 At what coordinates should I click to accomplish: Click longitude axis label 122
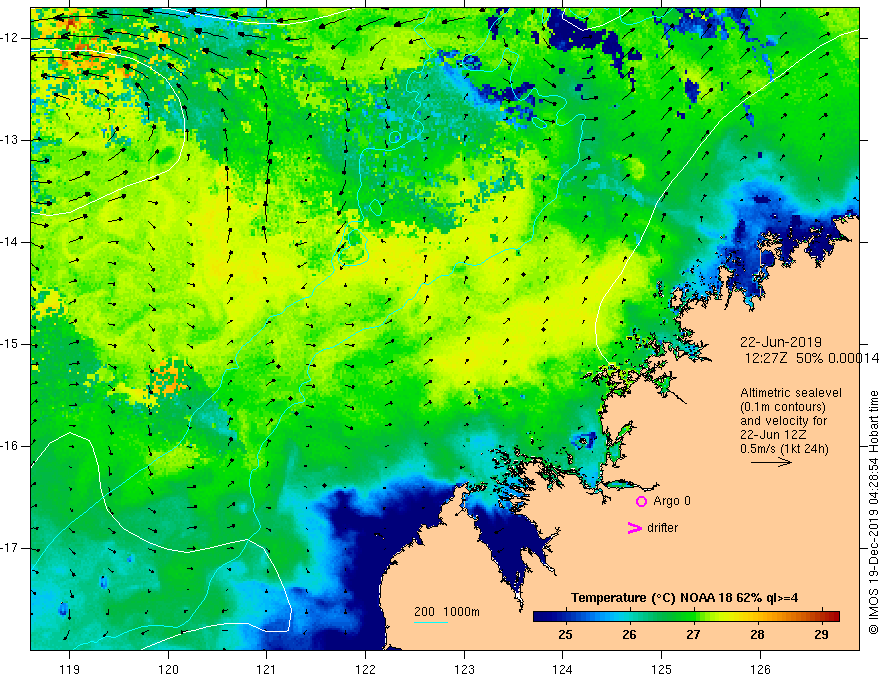pos(365,669)
